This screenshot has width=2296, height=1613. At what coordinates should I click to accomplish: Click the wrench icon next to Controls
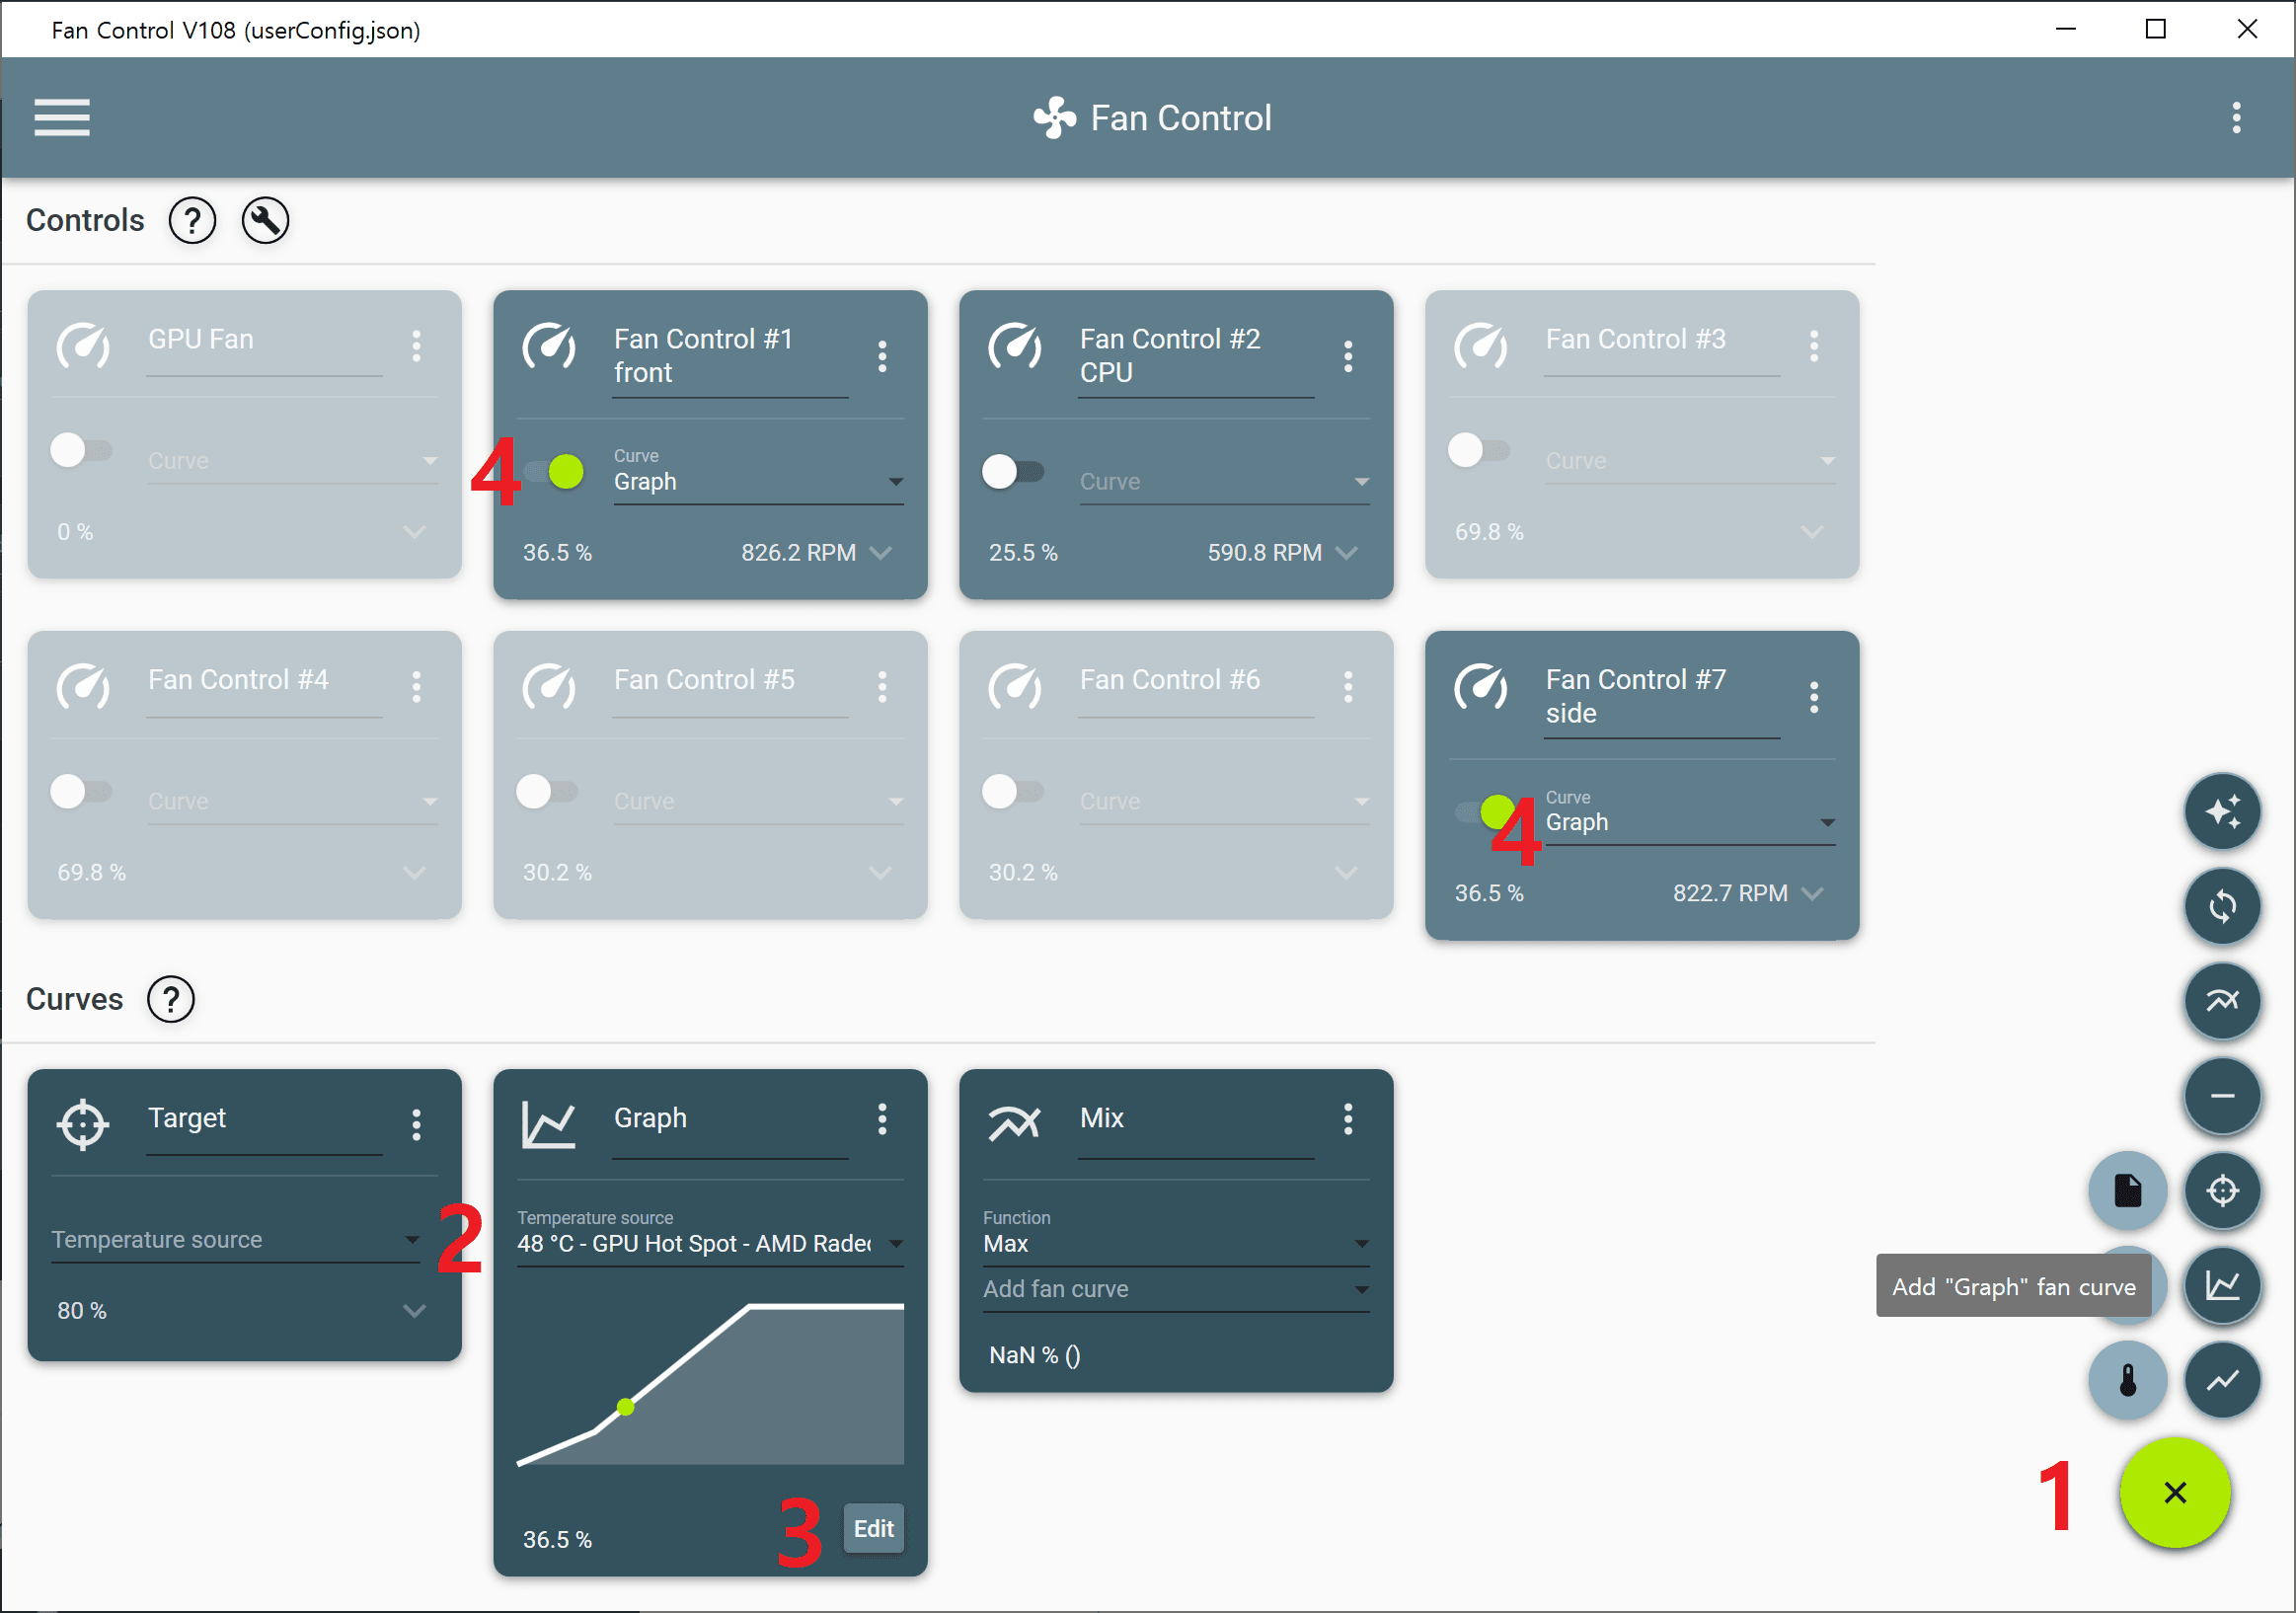click(x=265, y=220)
